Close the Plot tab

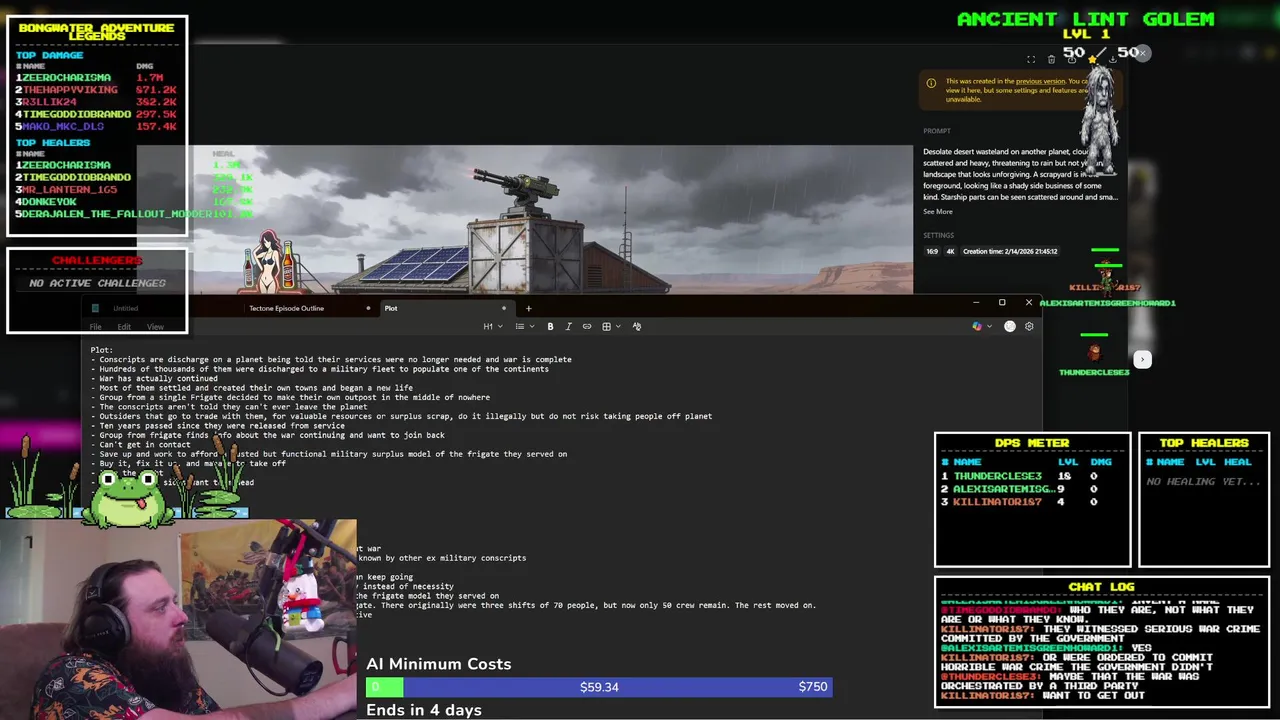(x=503, y=308)
